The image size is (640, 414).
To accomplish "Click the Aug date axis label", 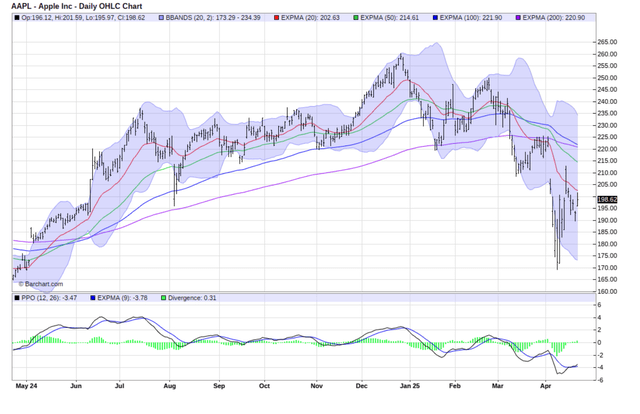I will (169, 386).
